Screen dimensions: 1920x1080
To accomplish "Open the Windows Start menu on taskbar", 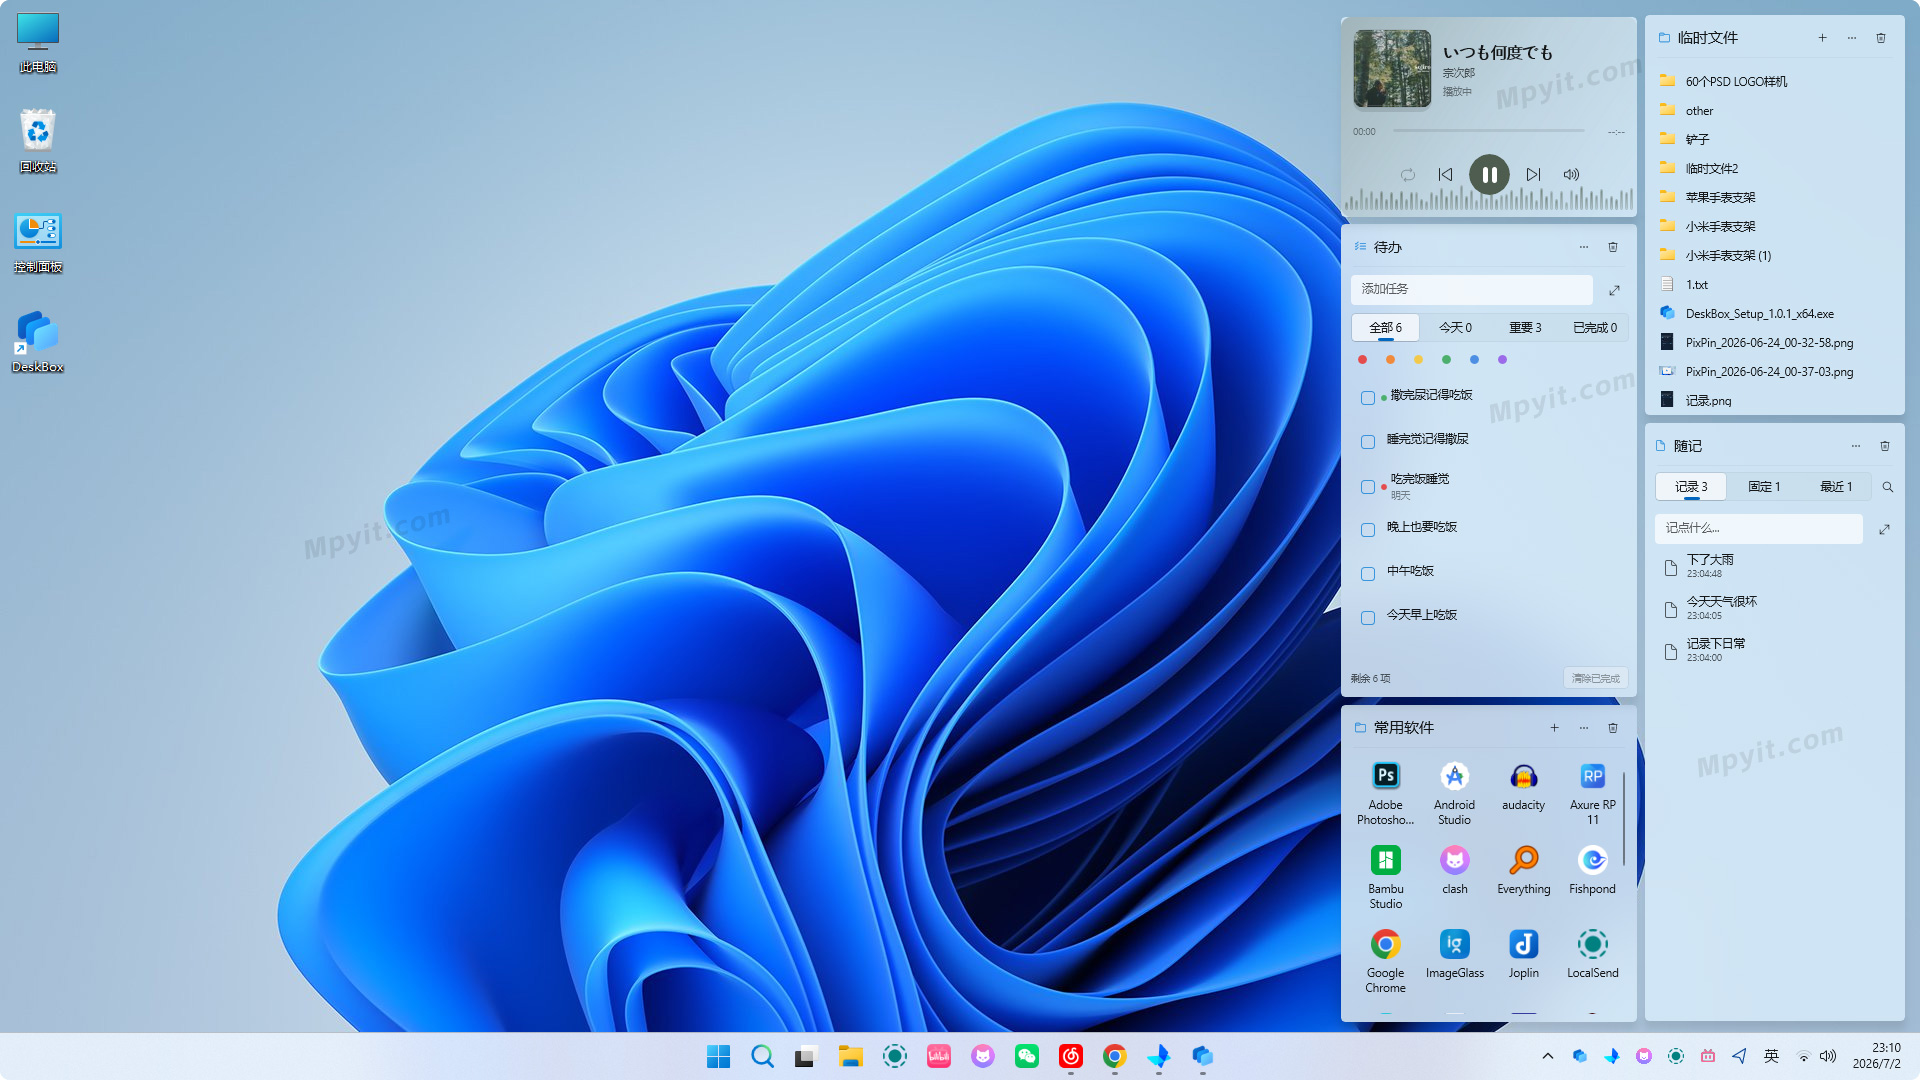I will (x=718, y=1056).
